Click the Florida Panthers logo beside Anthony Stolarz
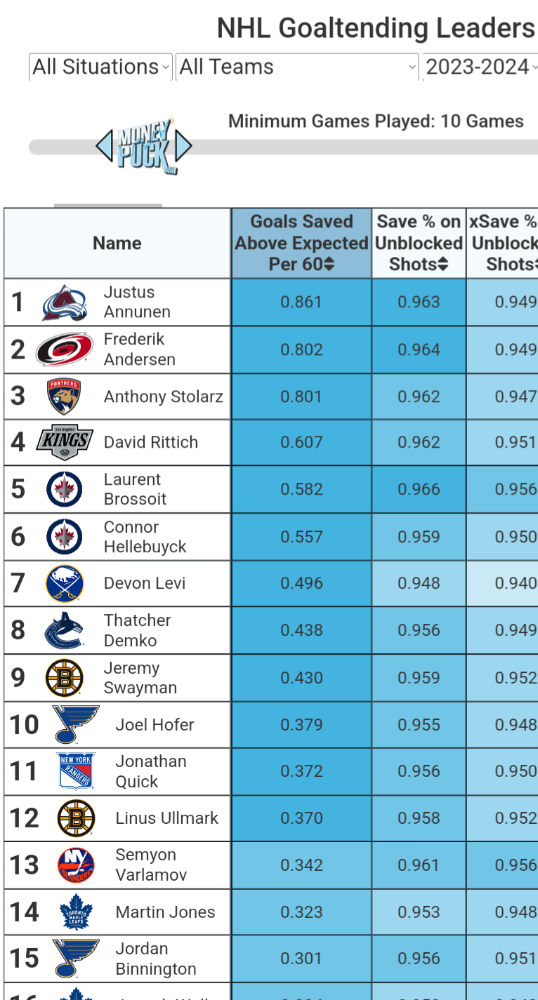Screen dimensions: 538x1000 [x=64, y=396]
